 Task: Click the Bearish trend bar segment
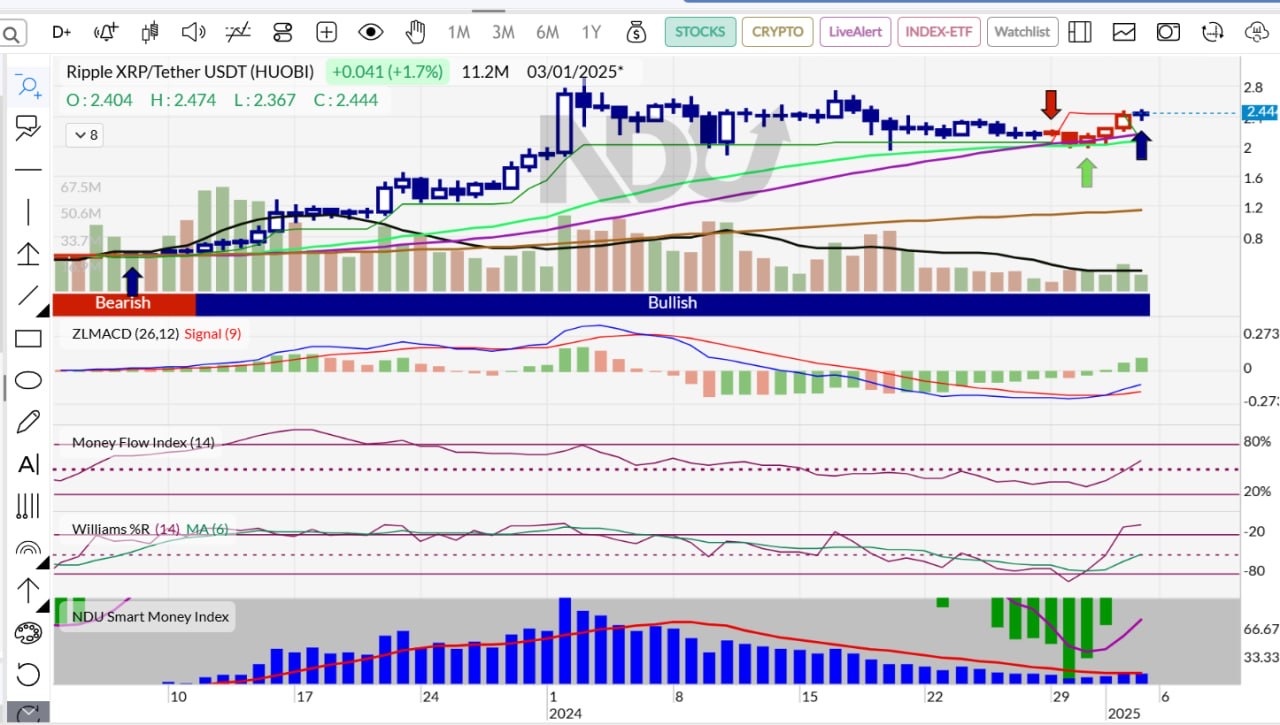pyautogui.click(x=124, y=303)
